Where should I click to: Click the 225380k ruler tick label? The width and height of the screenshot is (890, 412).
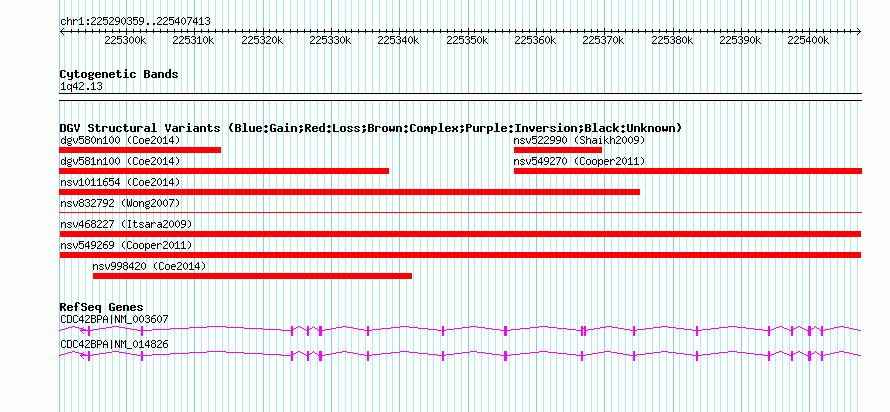pyautogui.click(x=672, y=40)
